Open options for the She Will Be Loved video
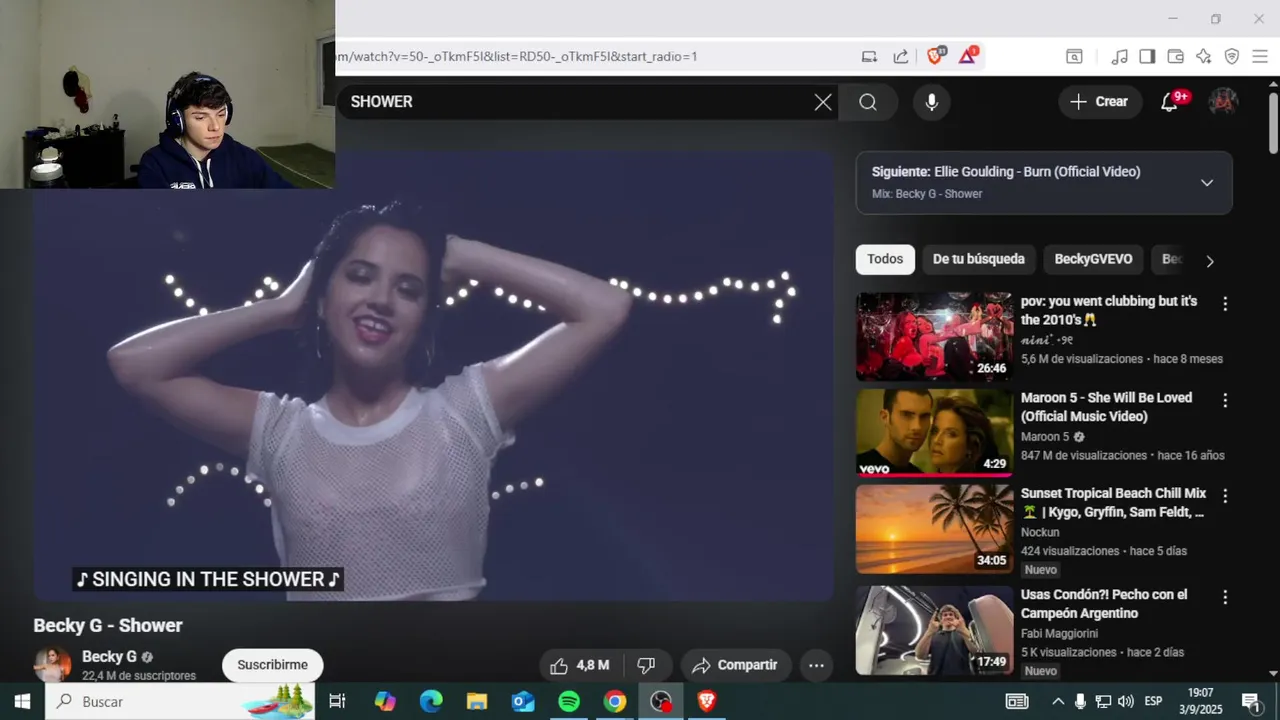 pos(1225,400)
